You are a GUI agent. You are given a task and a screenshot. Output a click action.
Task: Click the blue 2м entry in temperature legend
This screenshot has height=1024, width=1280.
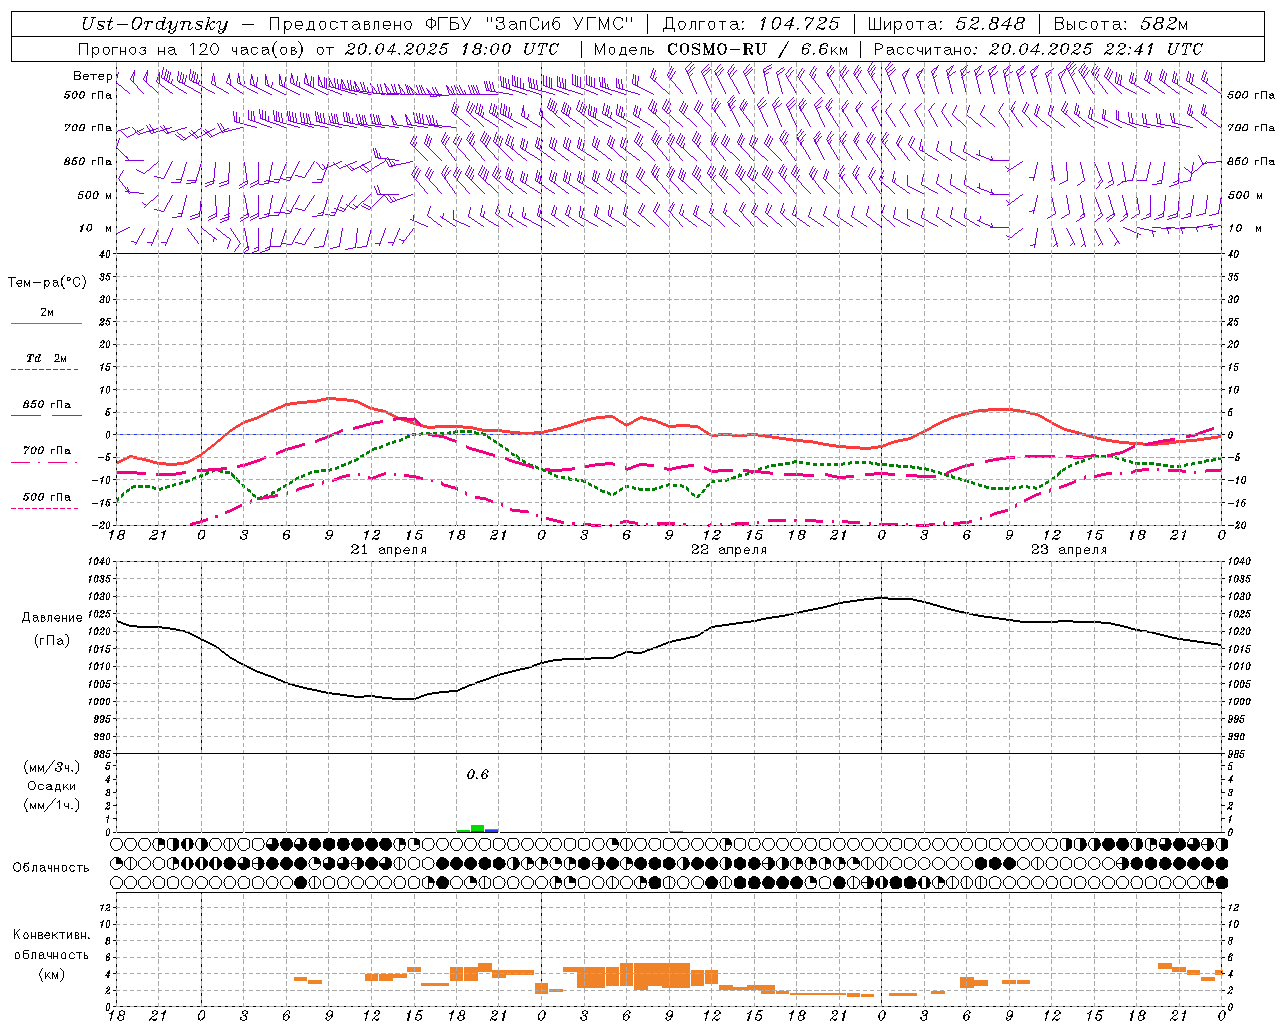coord(47,313)
